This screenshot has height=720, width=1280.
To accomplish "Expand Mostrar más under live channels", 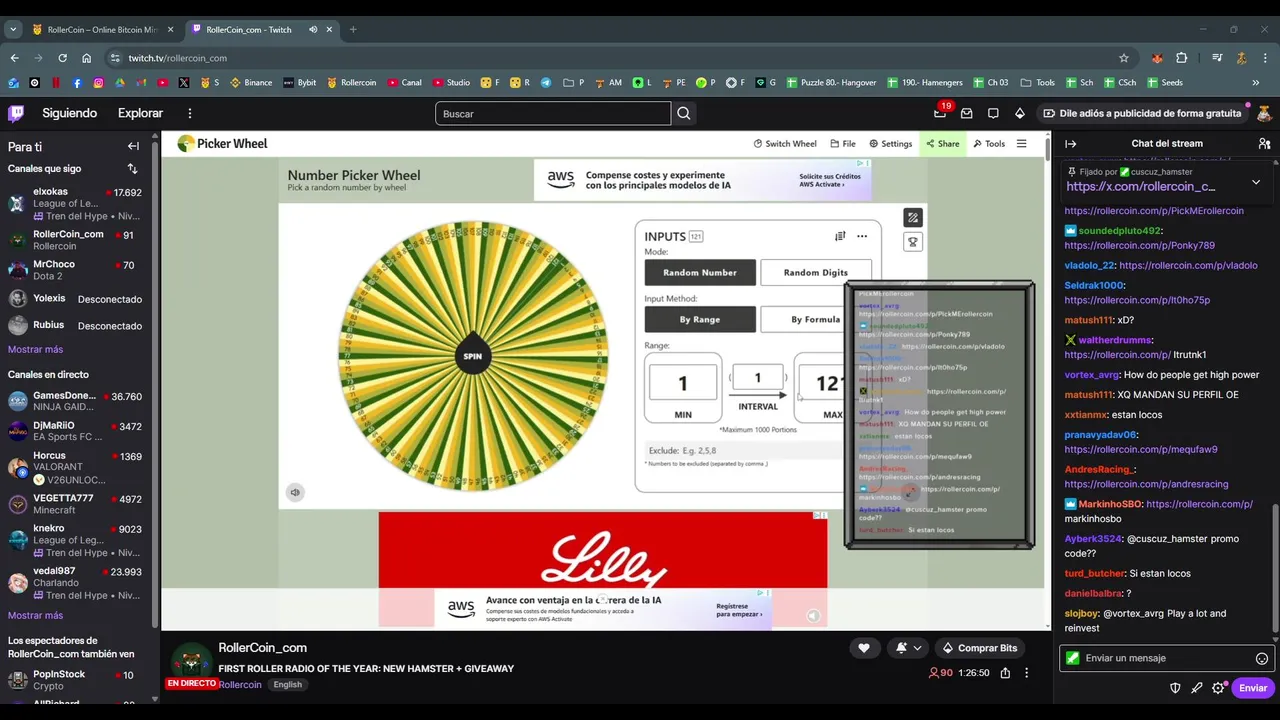I will click(x=35, y=615).
